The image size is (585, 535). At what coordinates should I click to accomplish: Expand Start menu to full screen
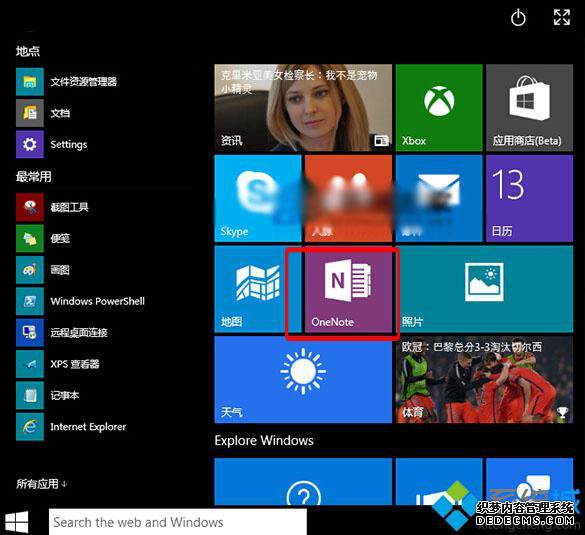pos(562,18)
